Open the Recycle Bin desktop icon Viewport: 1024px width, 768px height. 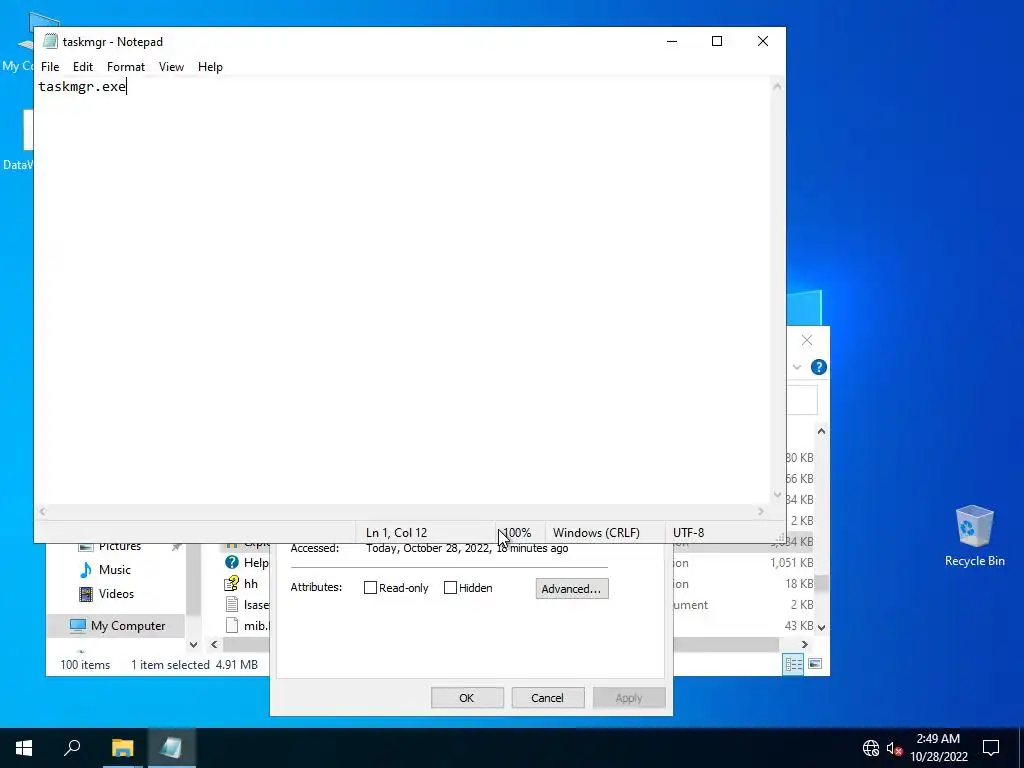point(974,536)
